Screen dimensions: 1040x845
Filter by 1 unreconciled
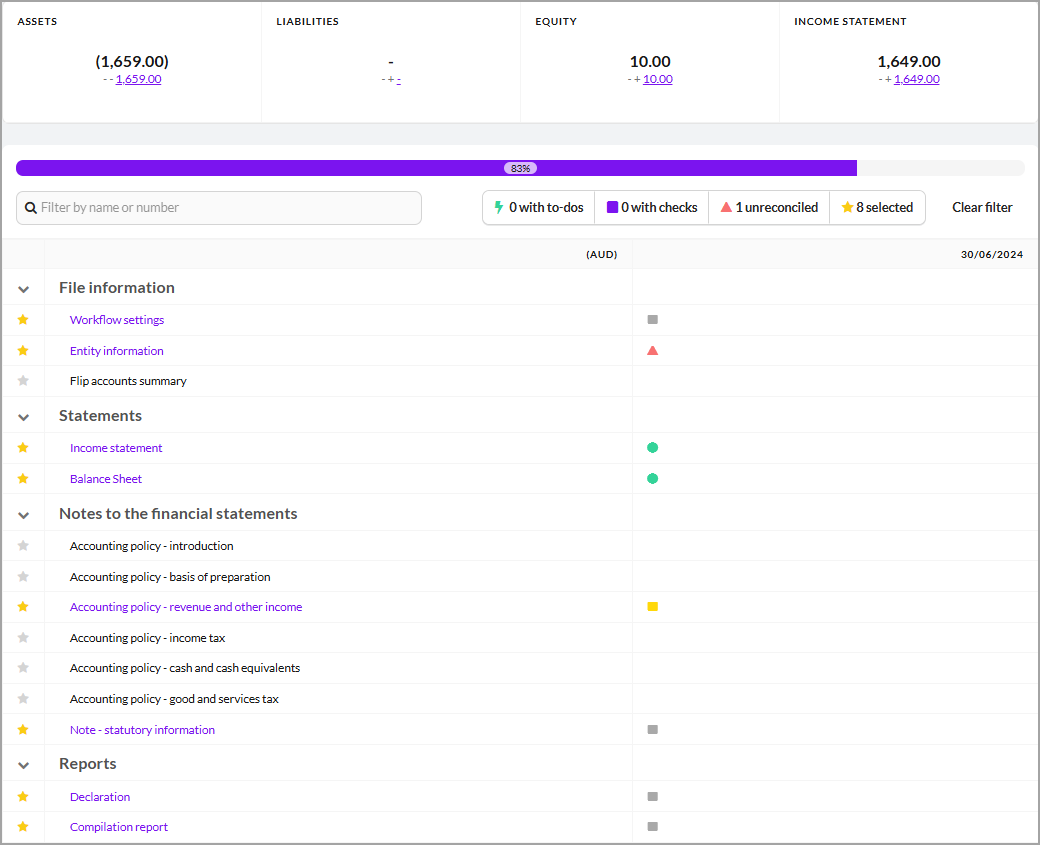point(769,208)
